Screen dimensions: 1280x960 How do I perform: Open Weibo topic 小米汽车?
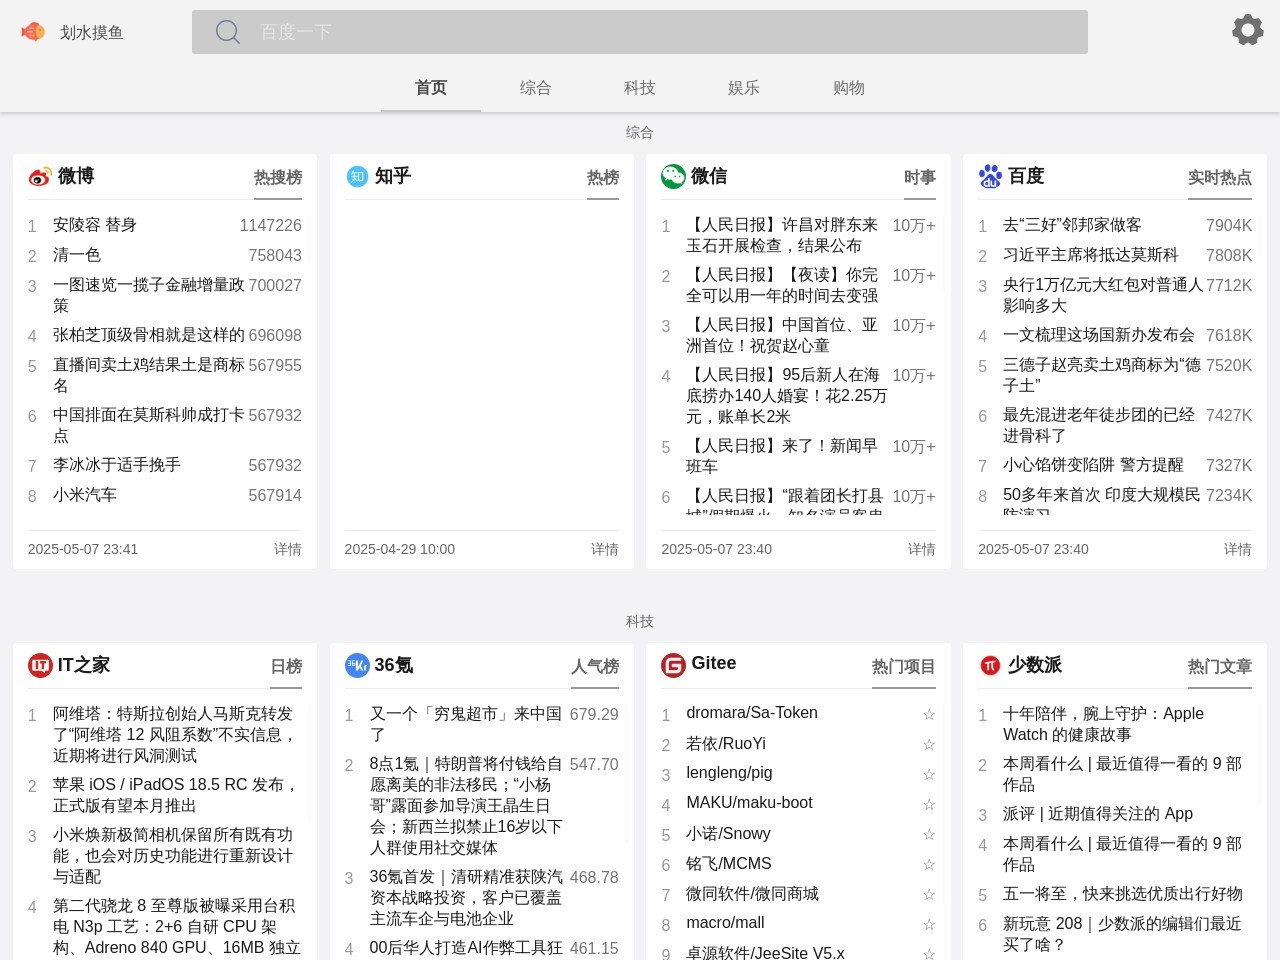(85, 495)
